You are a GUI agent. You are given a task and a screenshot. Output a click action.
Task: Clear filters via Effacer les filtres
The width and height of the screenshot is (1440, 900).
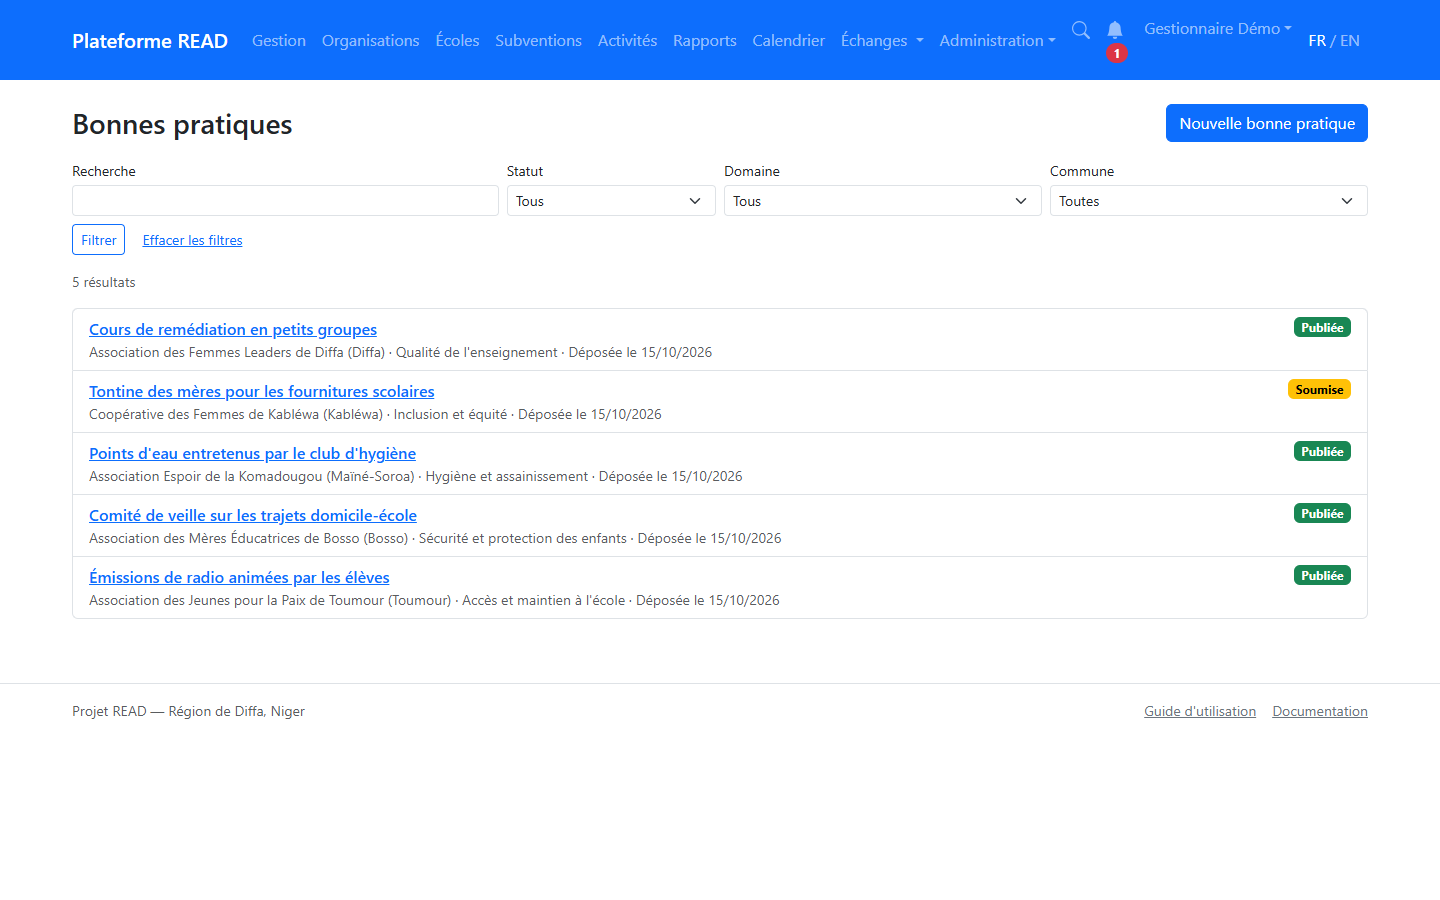(x=193, y=240)
